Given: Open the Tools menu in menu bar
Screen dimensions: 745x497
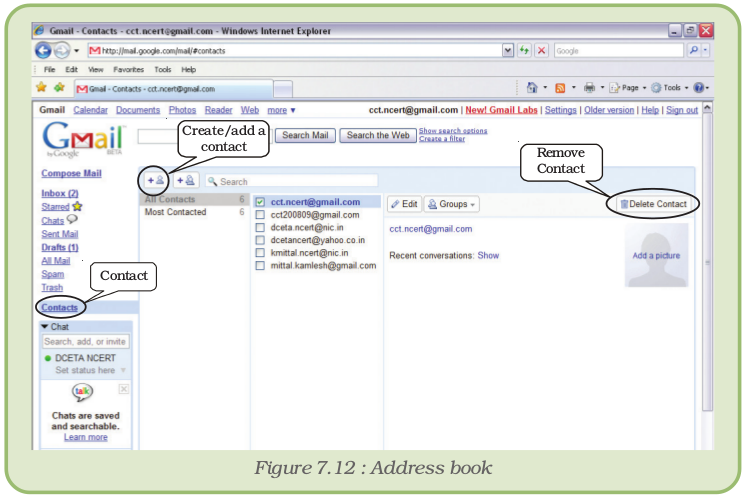Looking at the screenshot, I should click(x=162, y=70).
